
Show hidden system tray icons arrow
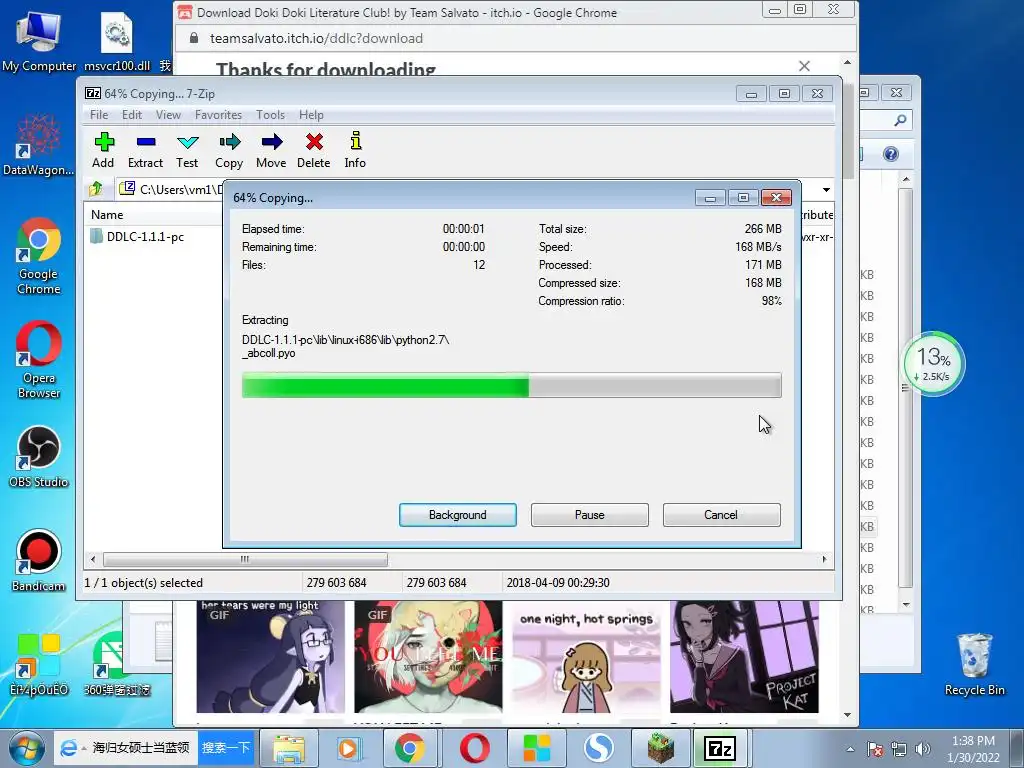[850, 749]
